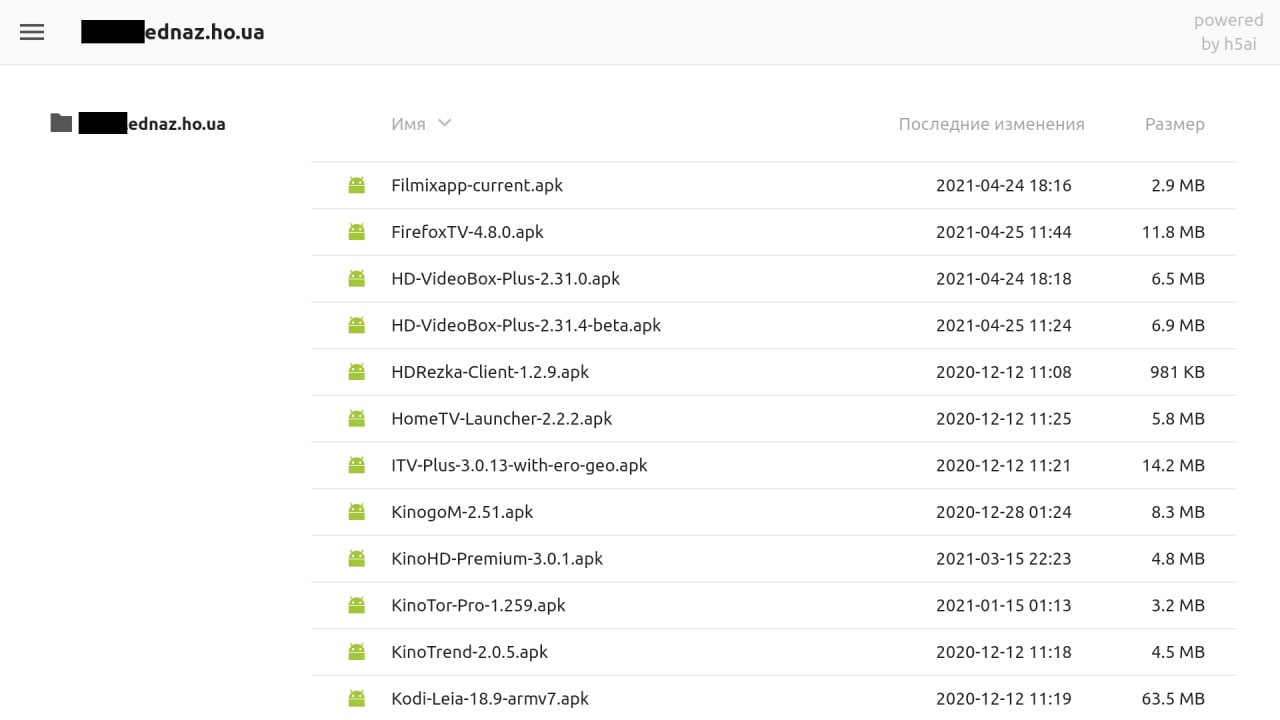Sort by Размер column
Viewport: 1280px width, 720px height.
click(x=1174, y=124)
